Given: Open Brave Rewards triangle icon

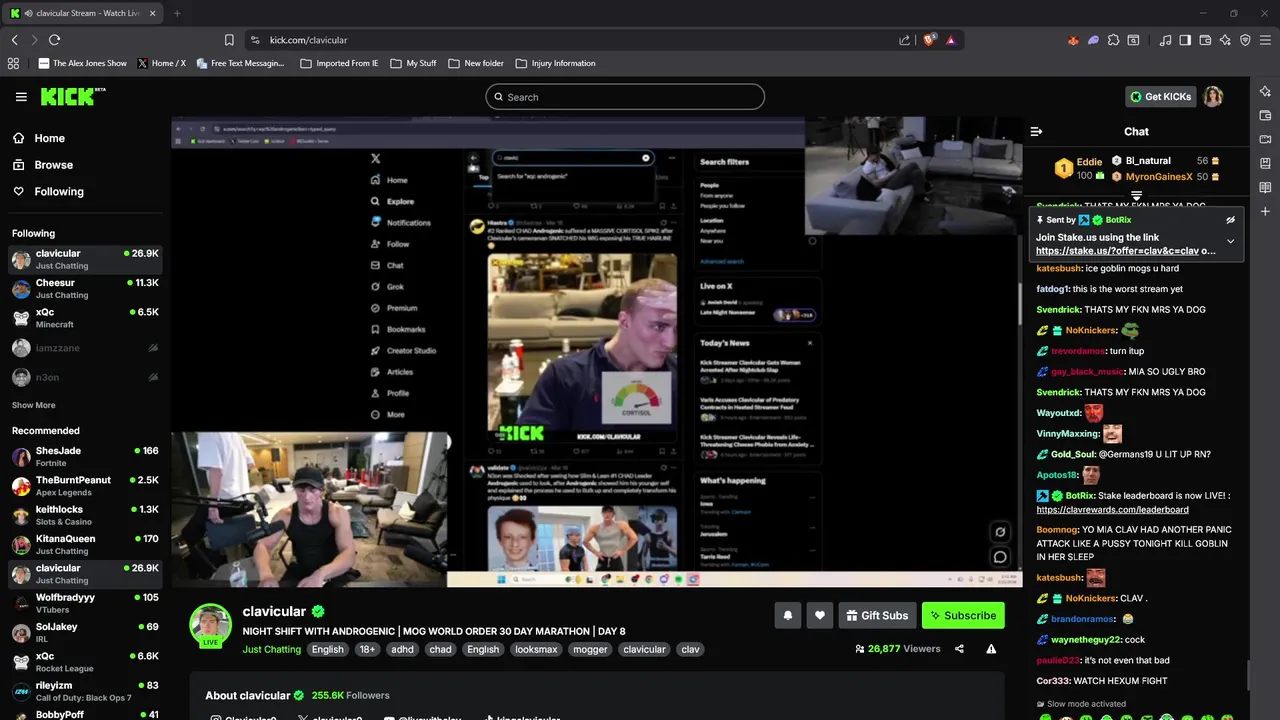Looking at the screenshot, I should point(950,40).
